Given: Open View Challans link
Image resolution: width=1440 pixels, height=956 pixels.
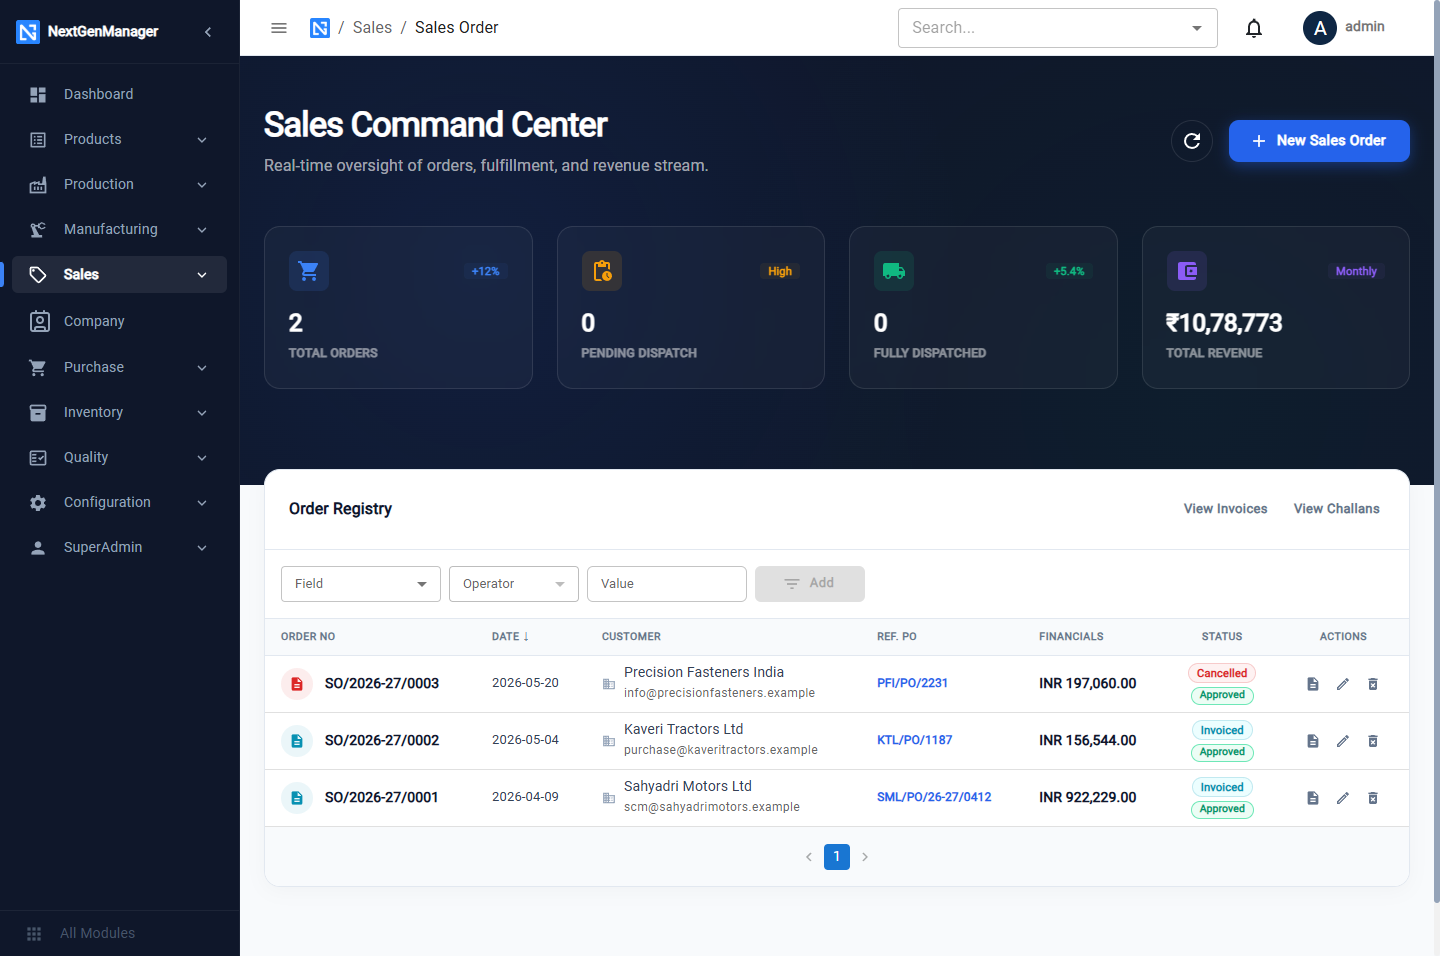Looking at the screenshot, I should click(1336, 509).
